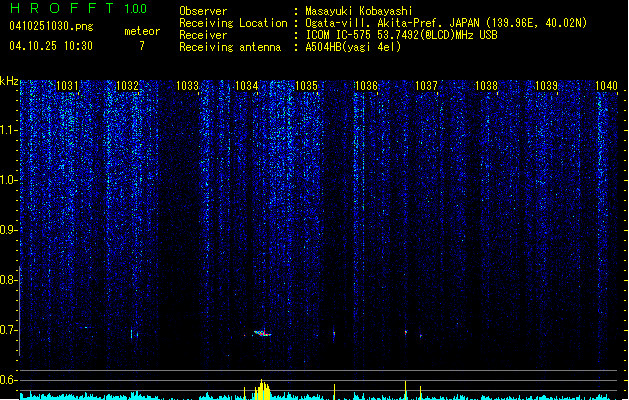Image resolution: width=629 pixels, height=400 pixels.
Task: Click the 1034 time axis label
Action: (x=247, y=86)
